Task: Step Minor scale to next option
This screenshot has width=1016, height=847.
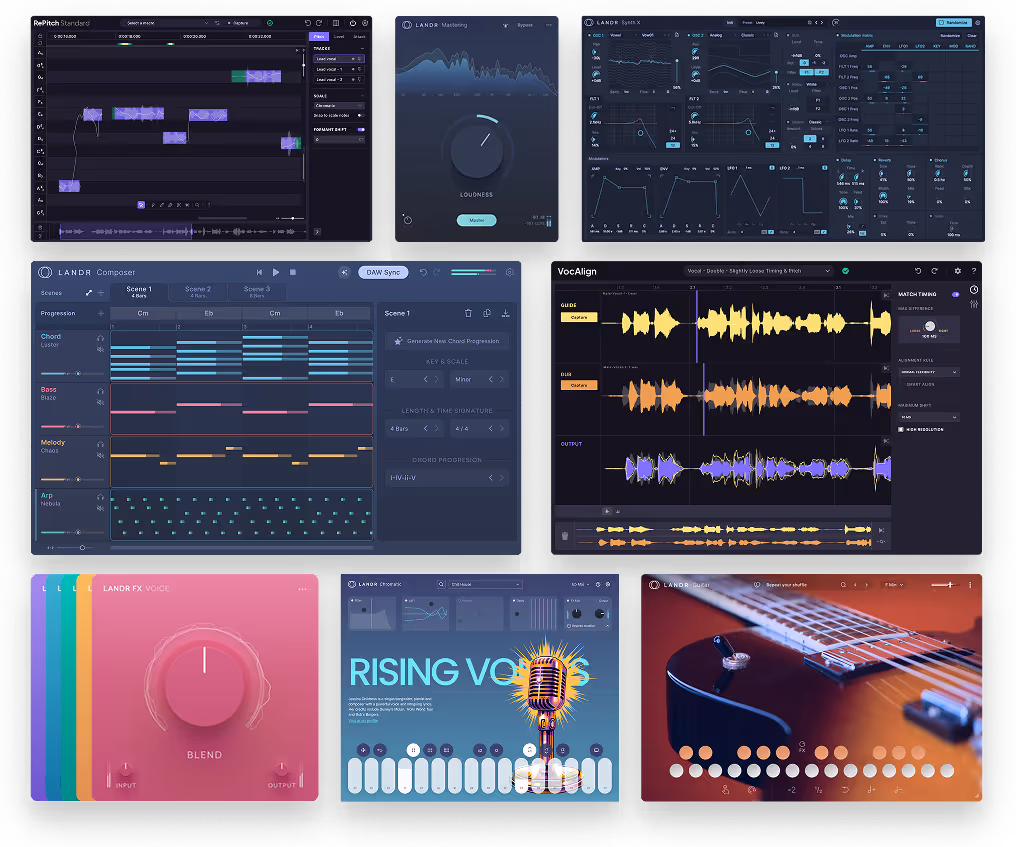Action: (502, 379)
